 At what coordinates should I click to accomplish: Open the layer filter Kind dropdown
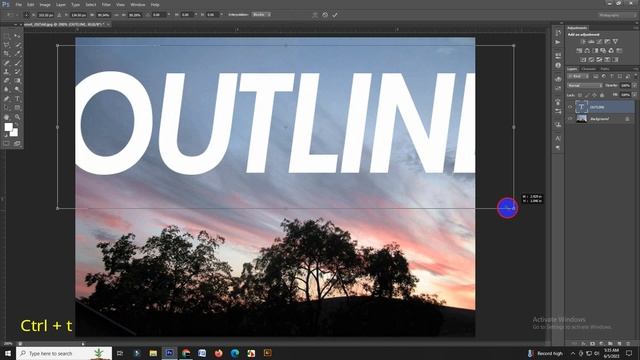pos(577,76)
